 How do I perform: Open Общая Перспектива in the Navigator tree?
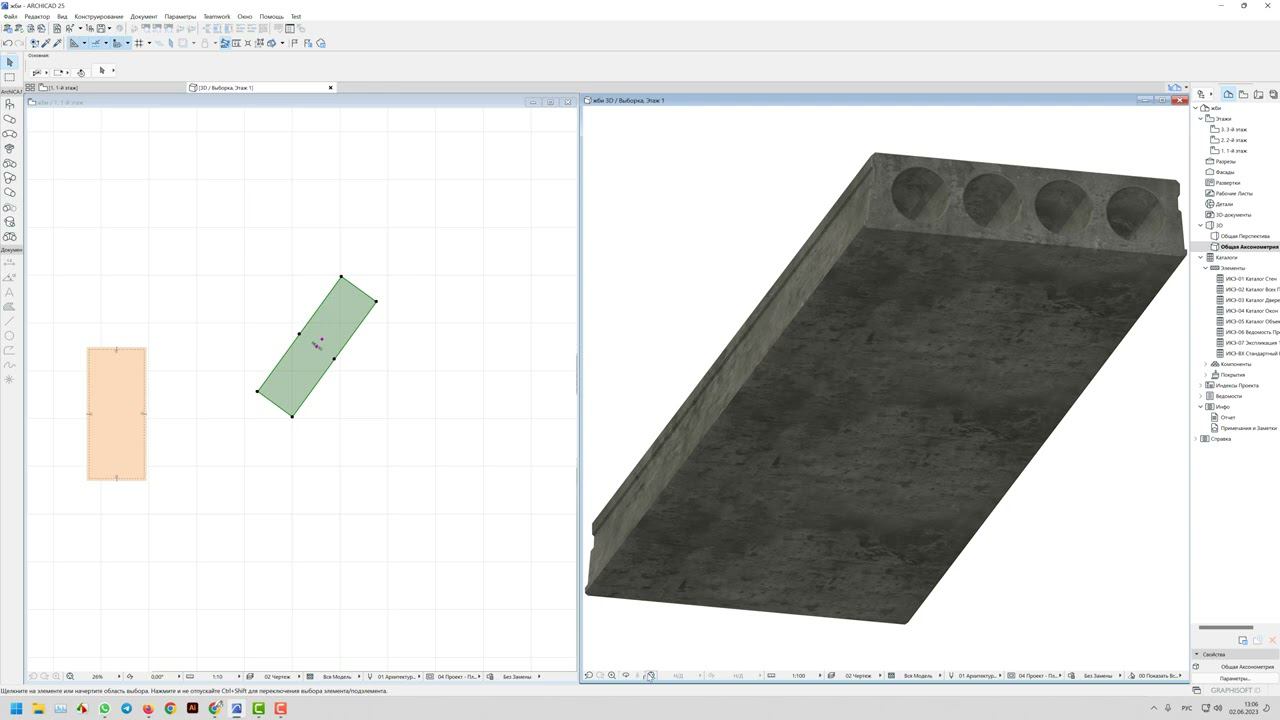(1245, 236)
